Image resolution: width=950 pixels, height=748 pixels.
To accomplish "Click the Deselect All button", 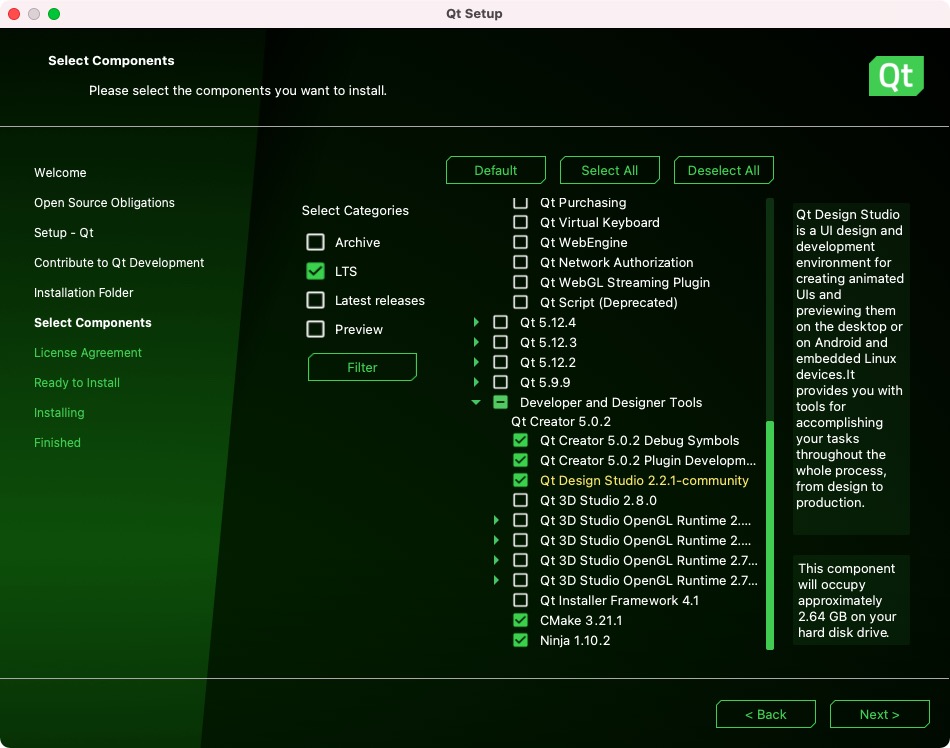I will click(x=723, y=170).
